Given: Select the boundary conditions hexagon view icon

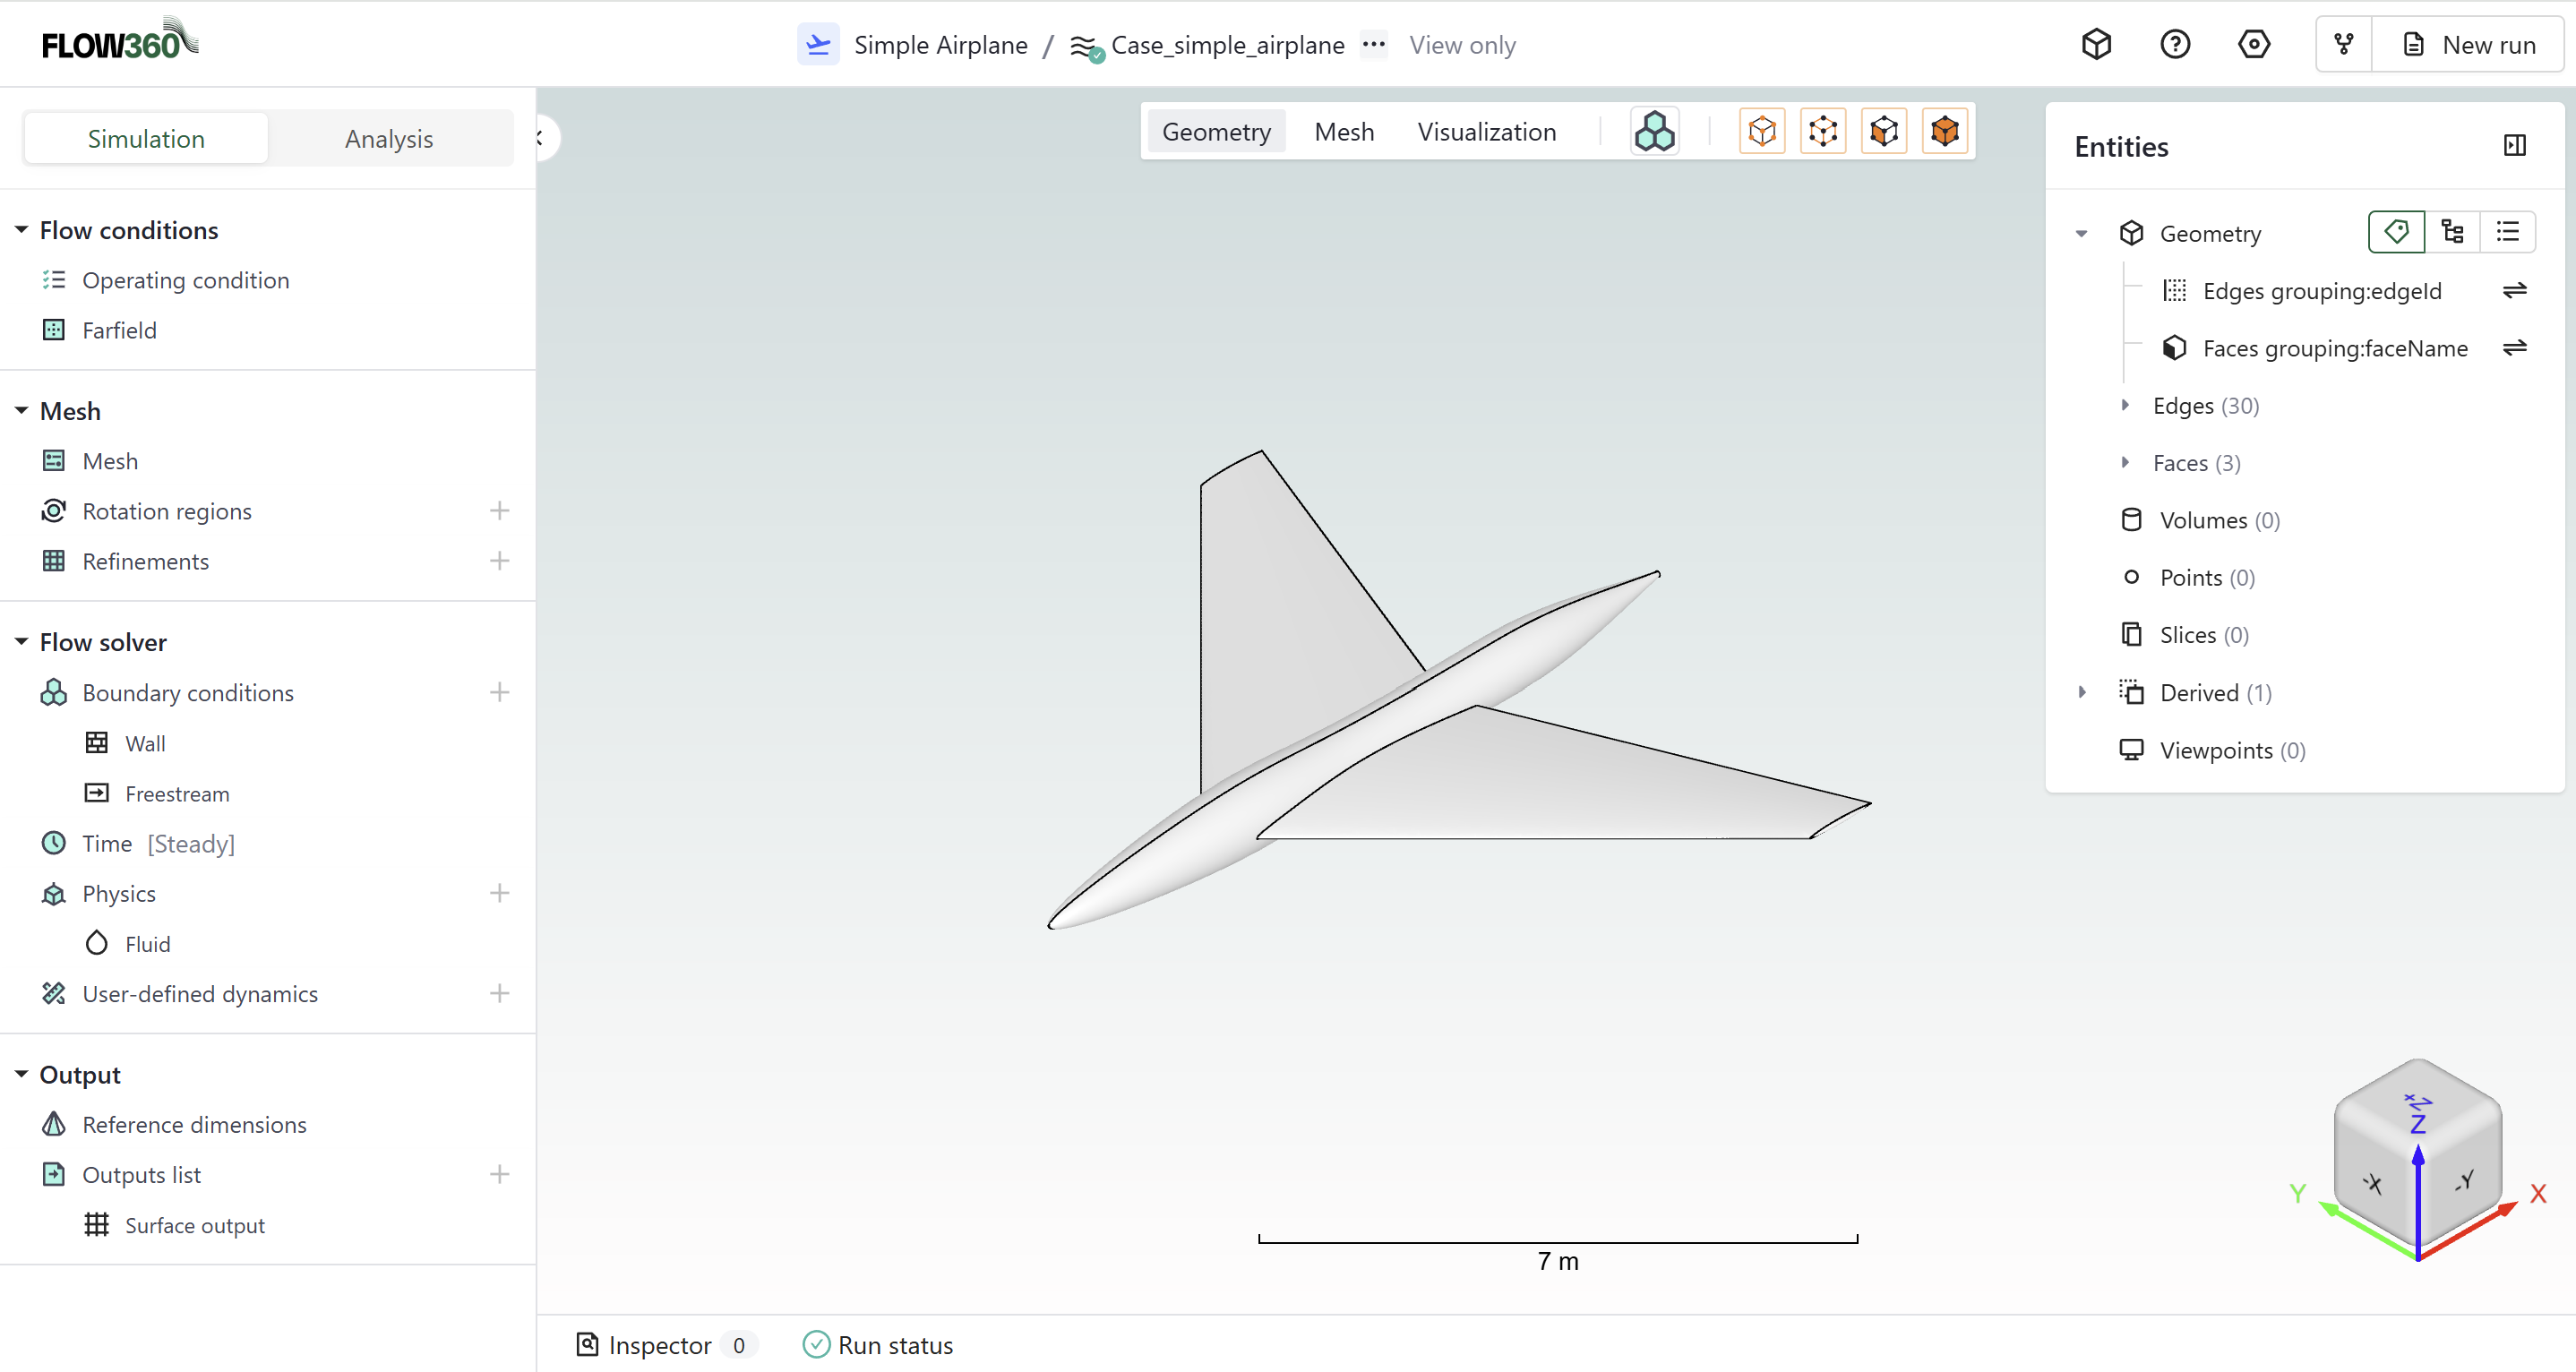Looking at the screenshot, I should pyautogui.click(x=1654, y=130).
